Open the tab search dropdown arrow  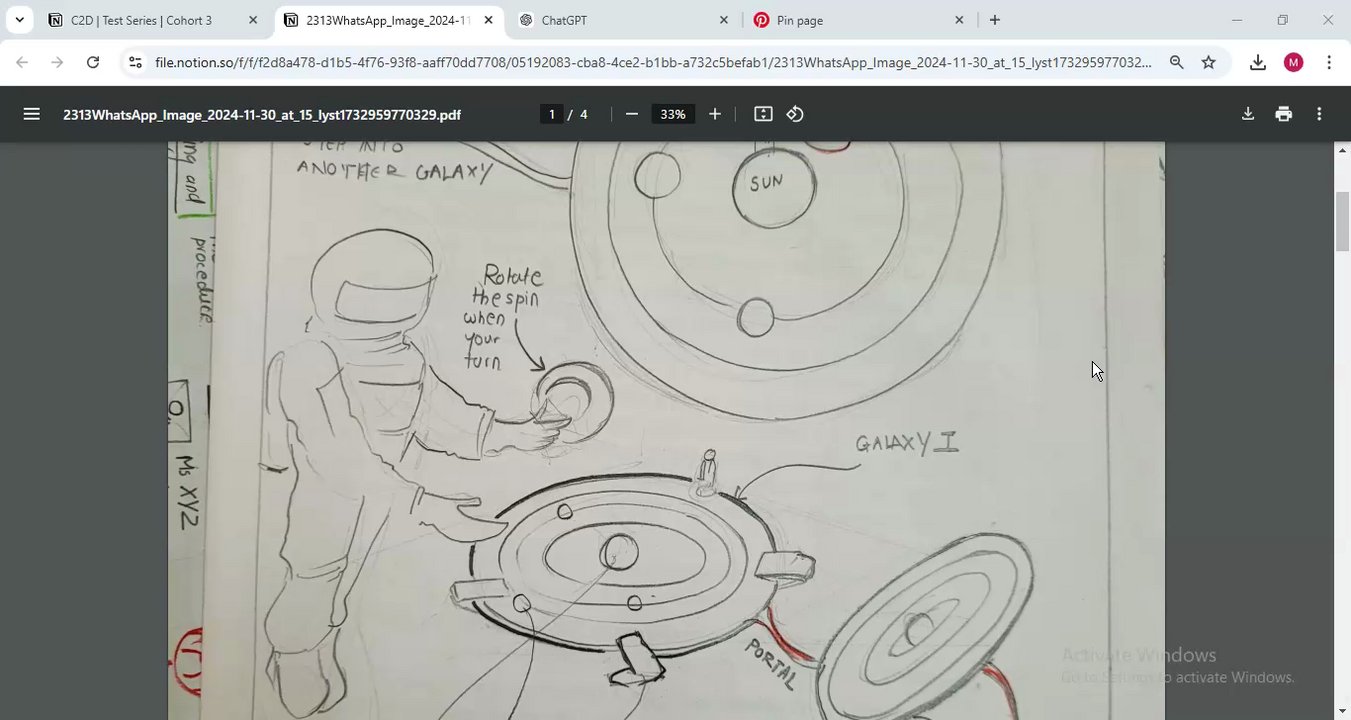(19, 20)
